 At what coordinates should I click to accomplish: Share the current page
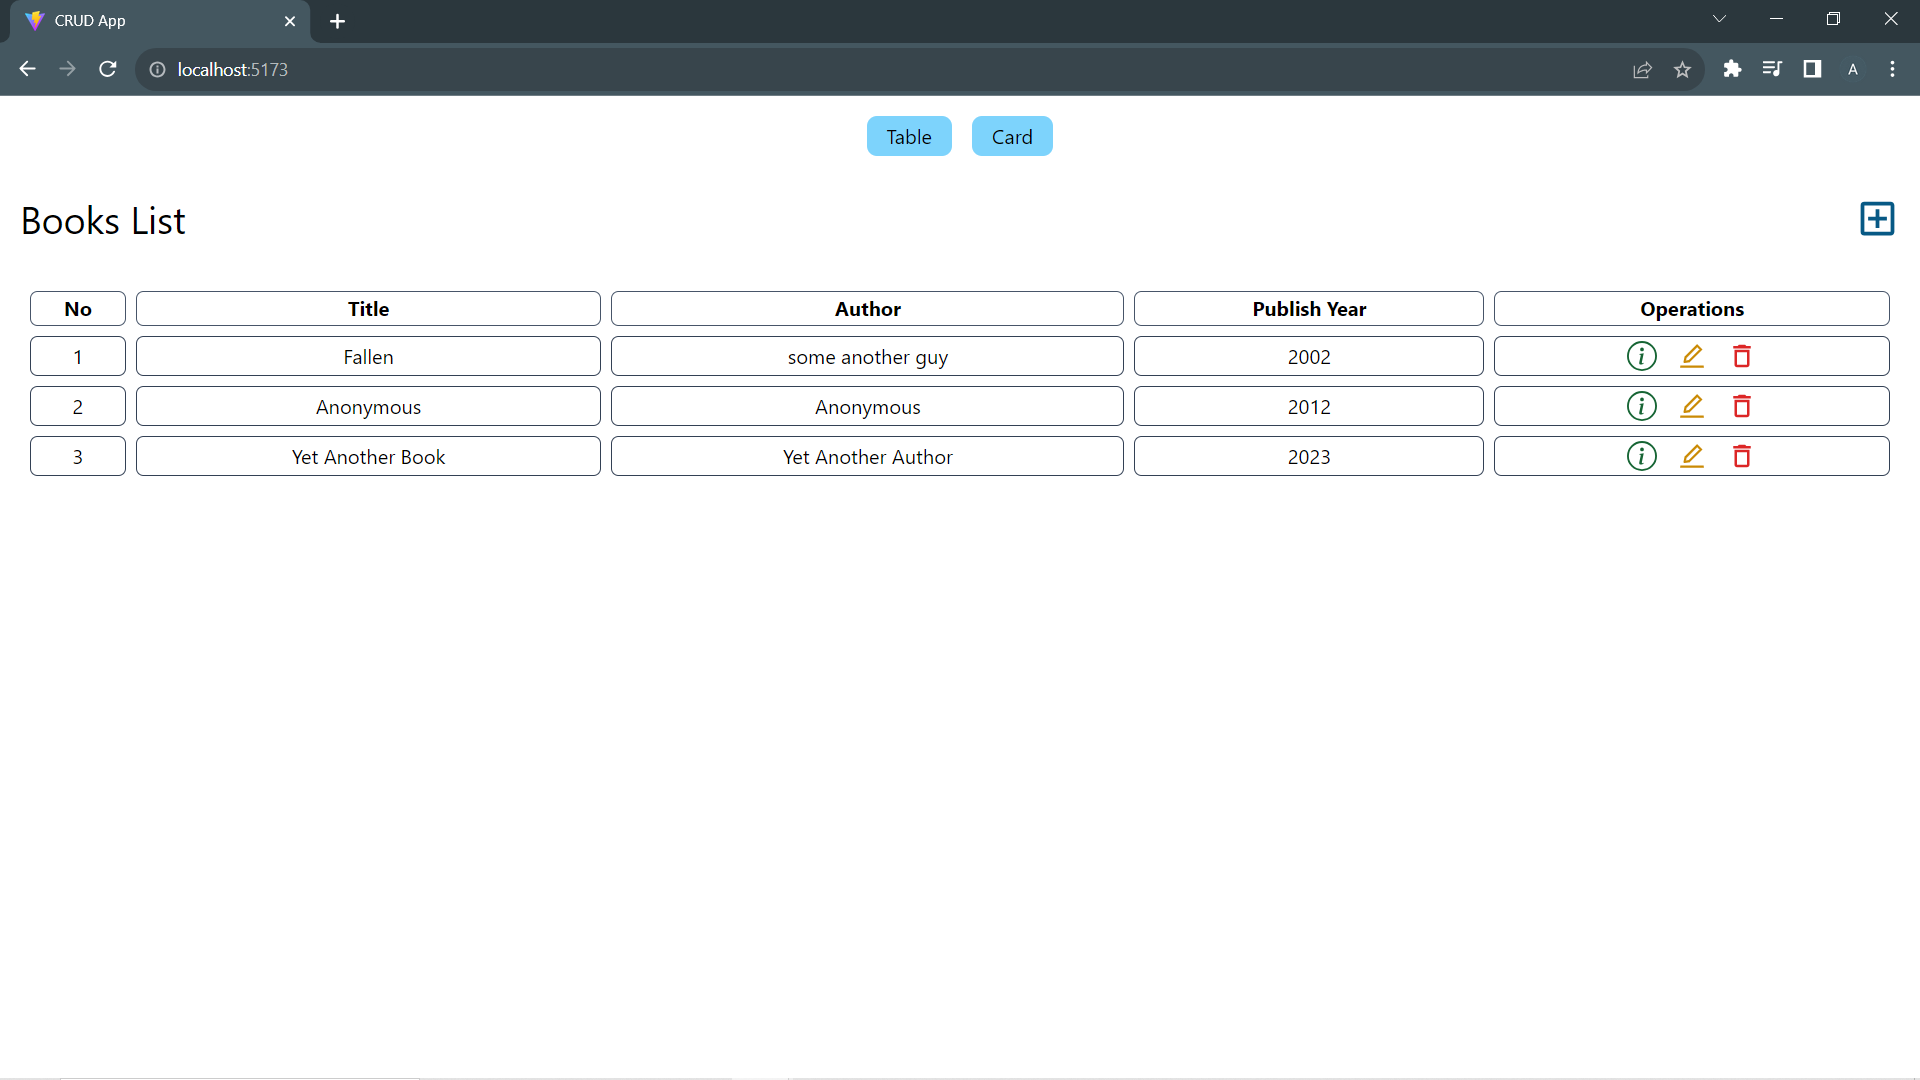[x=1643, y=69]
